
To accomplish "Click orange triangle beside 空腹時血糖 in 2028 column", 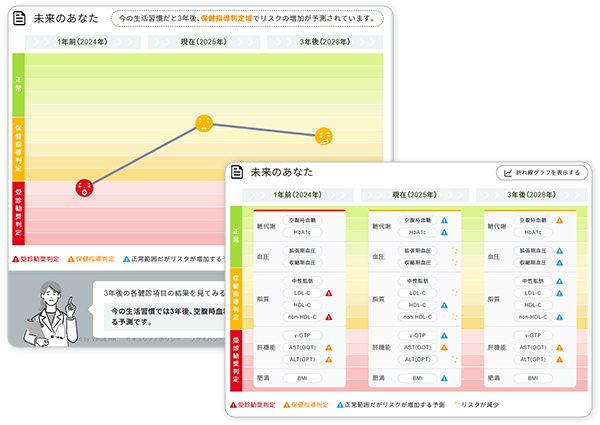I will point(559,220).
